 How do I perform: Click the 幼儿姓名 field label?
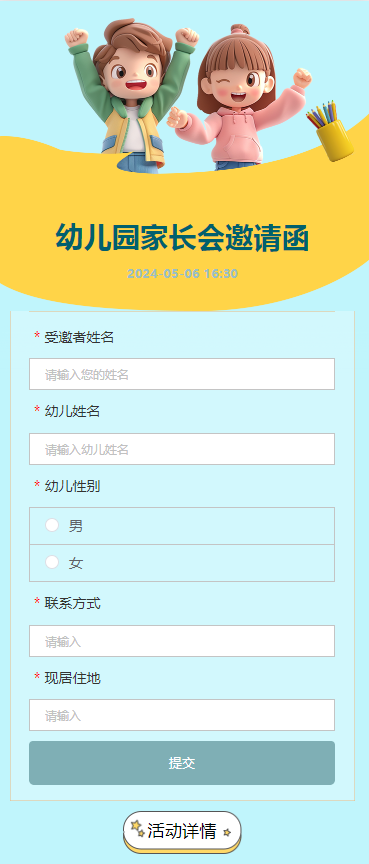tap(72, 411)
